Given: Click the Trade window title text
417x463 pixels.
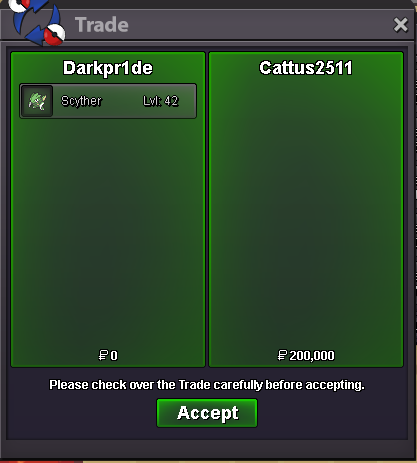Looking at the screenshot, I should [x=102, y=25].
